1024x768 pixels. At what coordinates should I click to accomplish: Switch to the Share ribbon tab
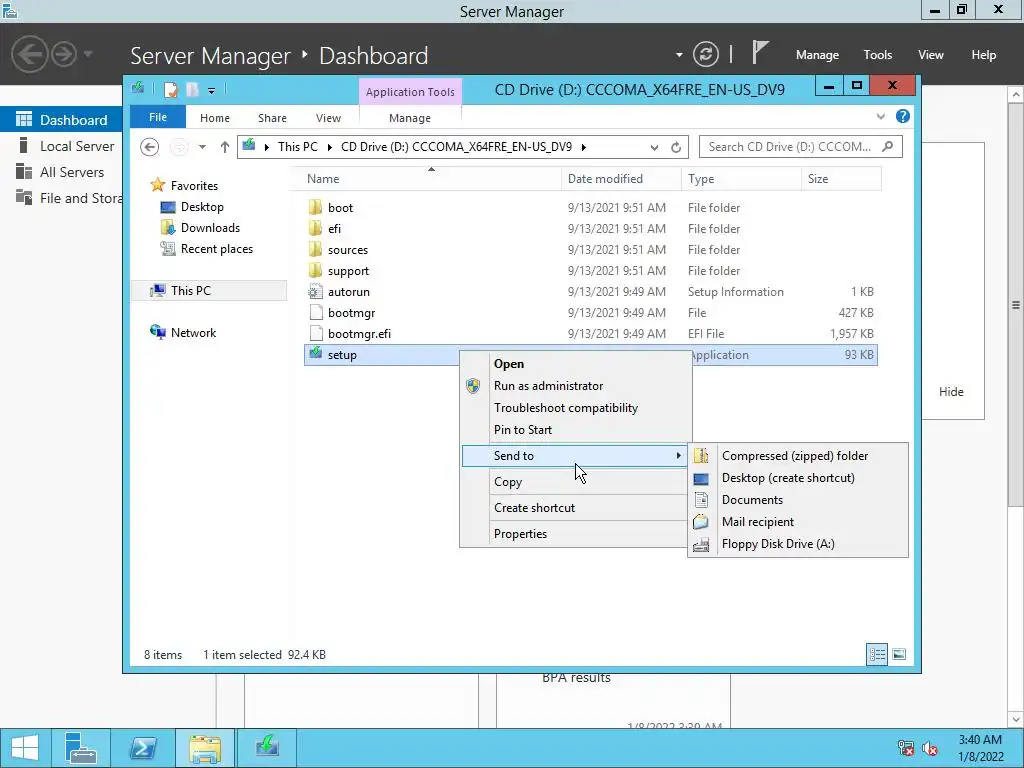click(272, 118)
